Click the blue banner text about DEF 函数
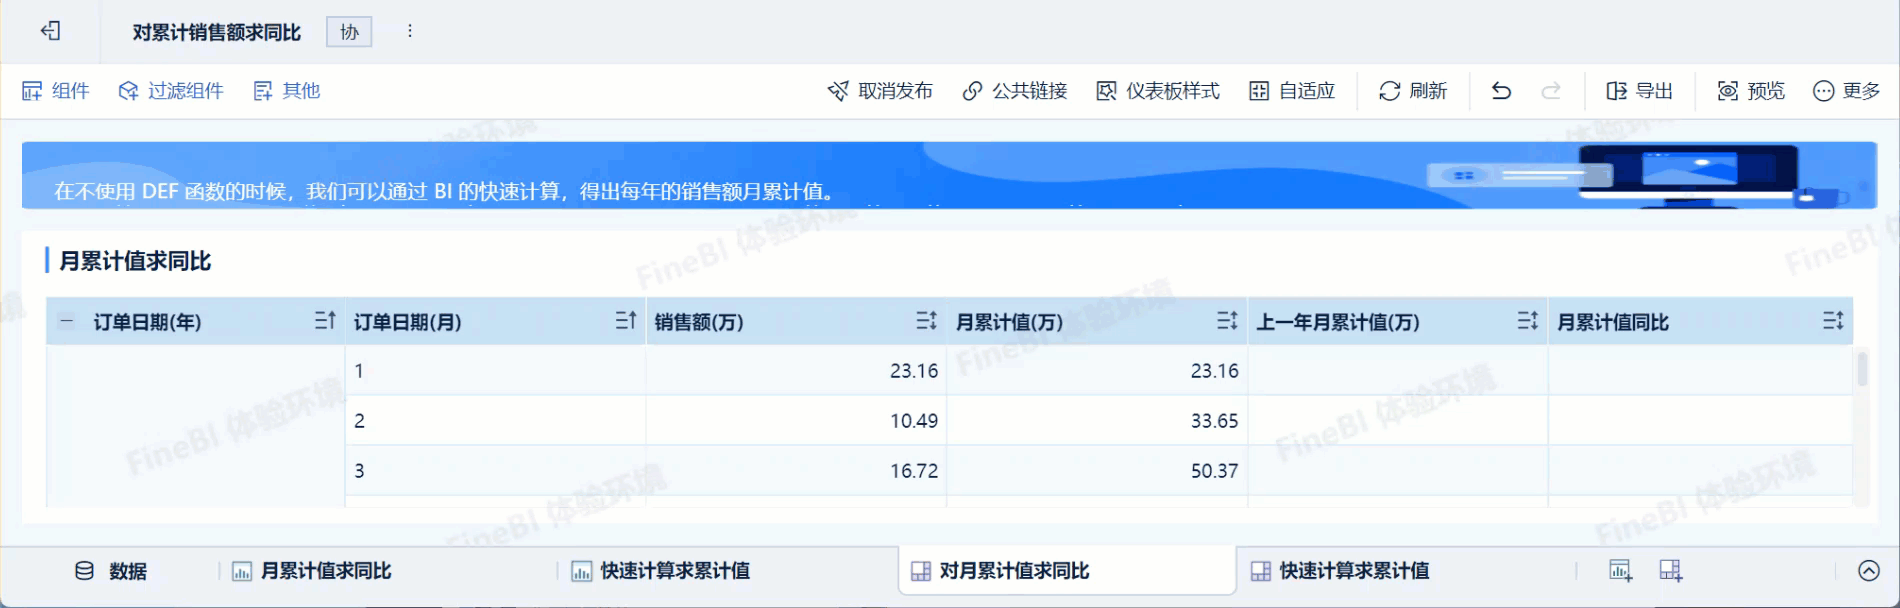This screenshot has height=608, width=1900. 445,191
